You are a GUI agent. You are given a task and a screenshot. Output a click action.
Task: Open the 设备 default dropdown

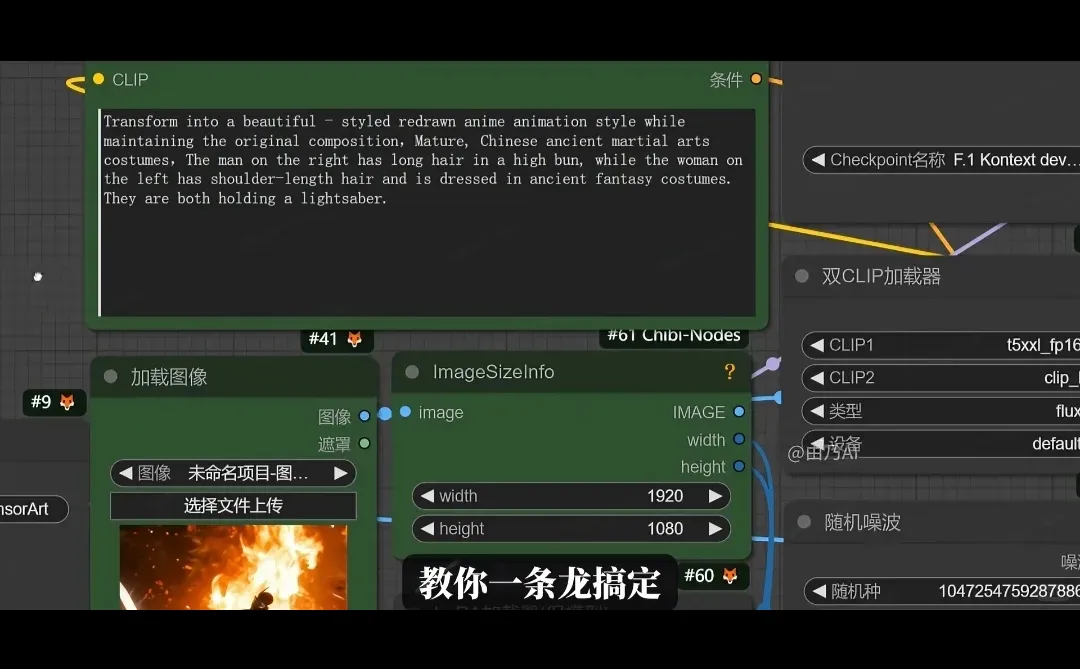coord(942,444)
